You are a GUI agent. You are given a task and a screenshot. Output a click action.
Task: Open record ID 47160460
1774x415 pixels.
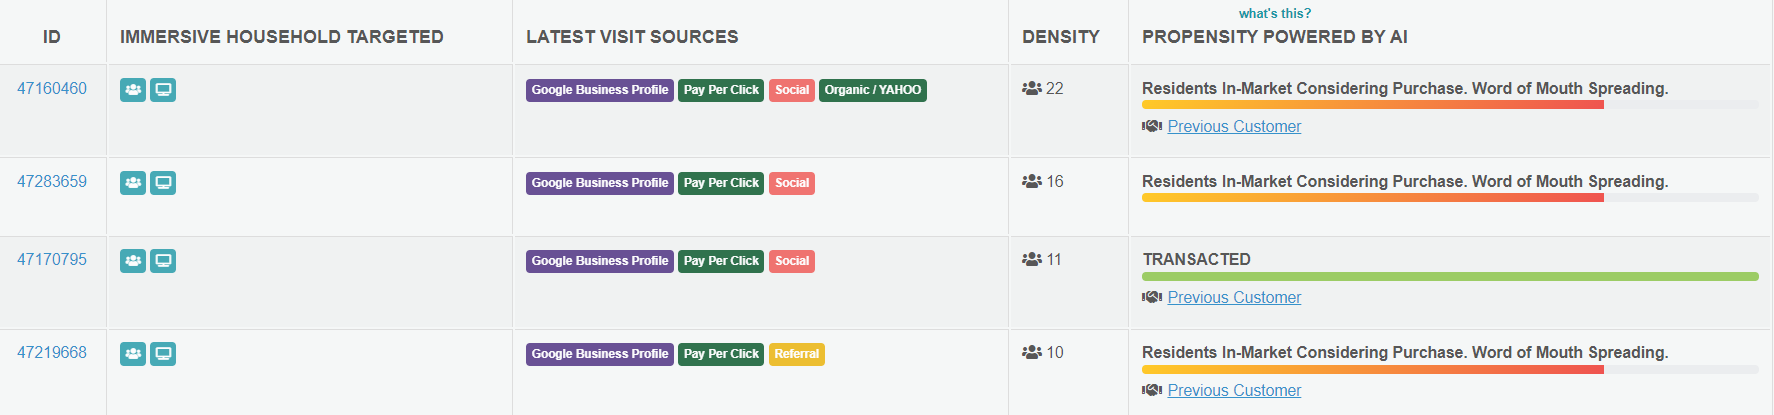pyautogui.click(x=52, y=89)
